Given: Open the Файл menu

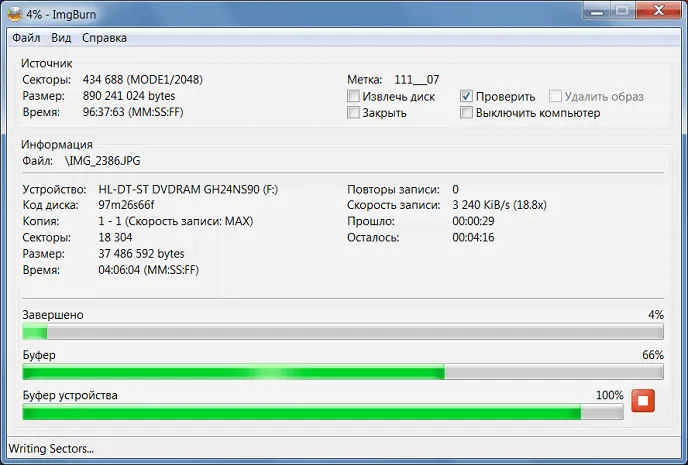Looking at the screenshot, I should pyautogui.click(x=26, y=38).
